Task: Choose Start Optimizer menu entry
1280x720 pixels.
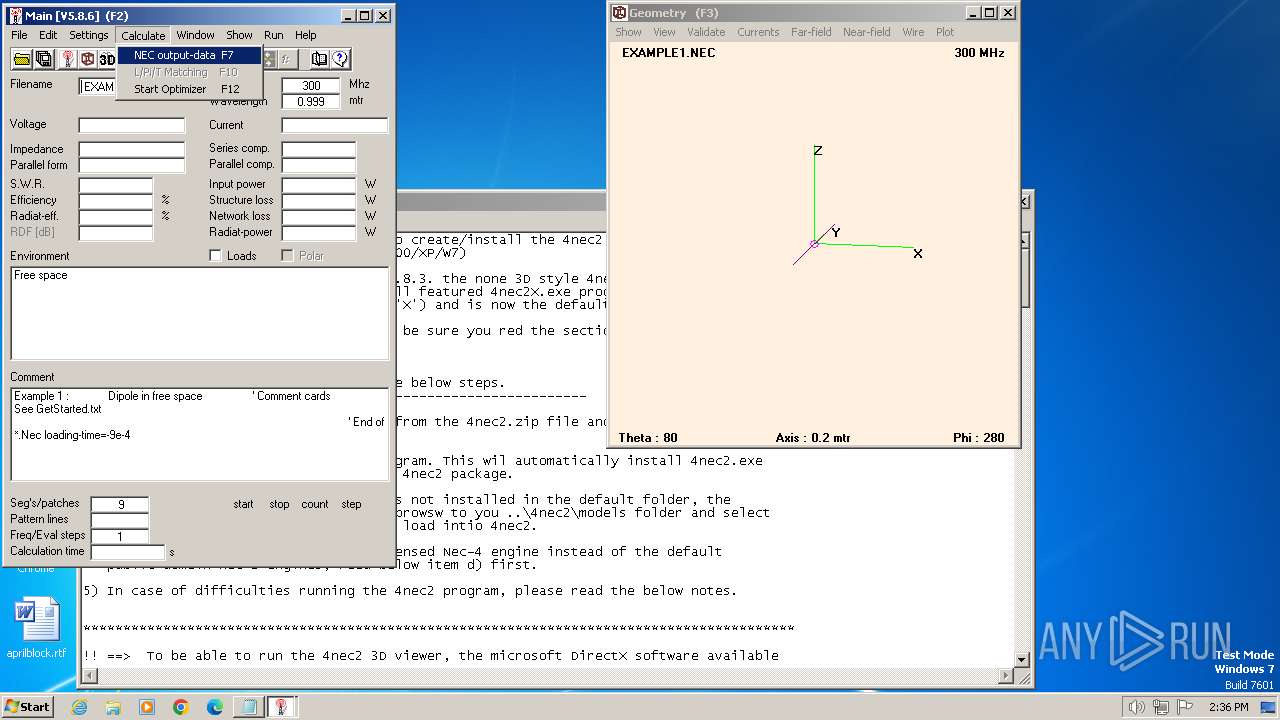Action: [189, 89]
